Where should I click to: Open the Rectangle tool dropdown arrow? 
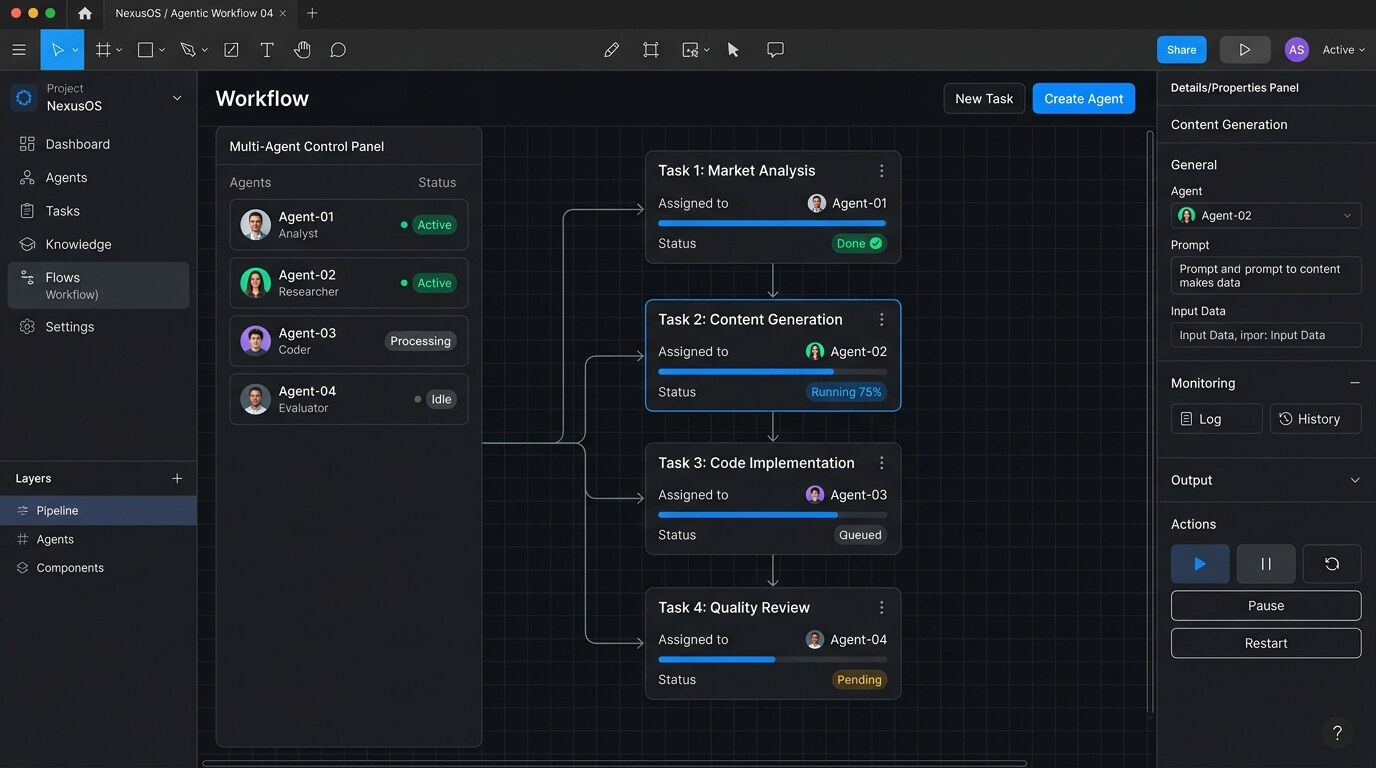161,50
